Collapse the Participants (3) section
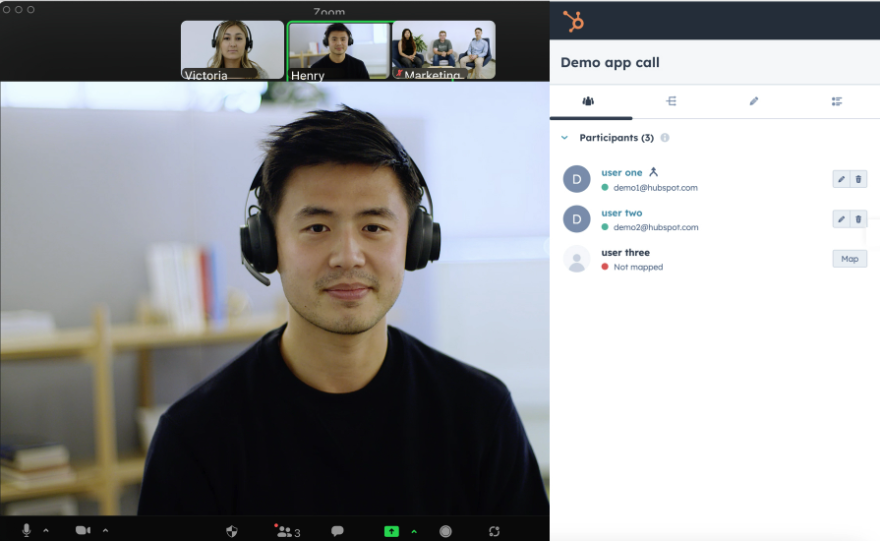880x541 pixels. [x=565, y=137]
